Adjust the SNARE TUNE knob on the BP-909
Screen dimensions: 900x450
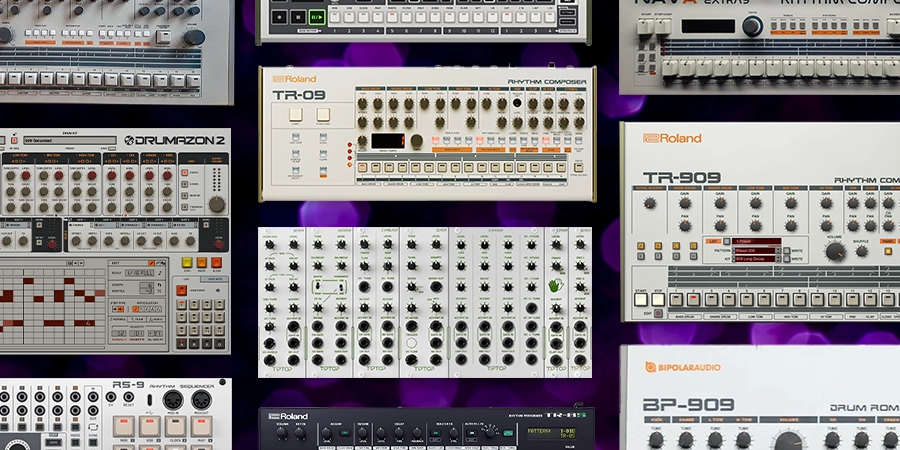(685, 440)
